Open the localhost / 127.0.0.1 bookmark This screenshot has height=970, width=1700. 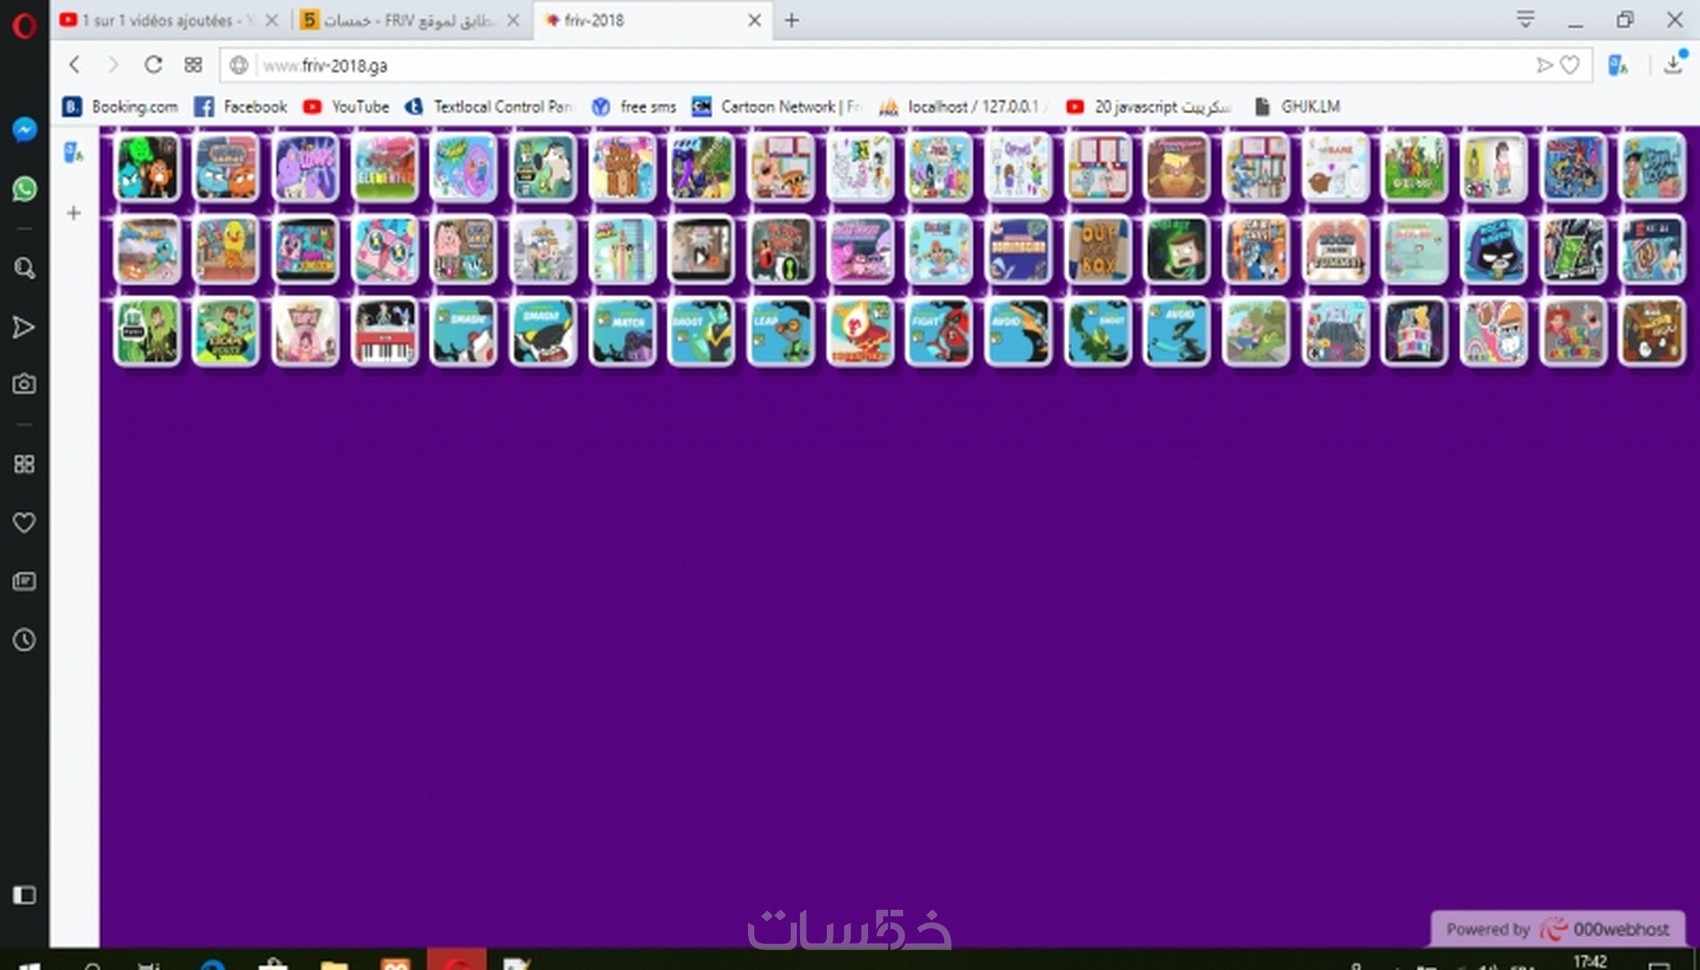(960, 106)
